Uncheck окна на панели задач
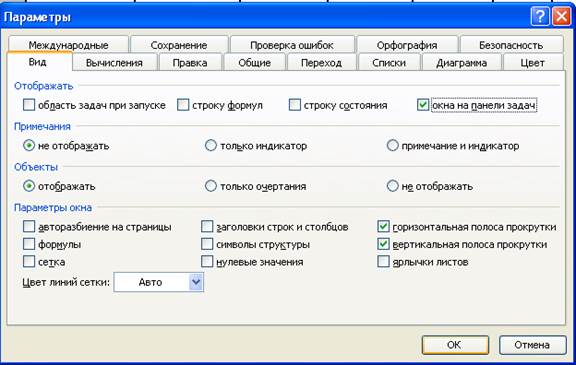This screenshot has height=365, width=576. pos(423,105)
